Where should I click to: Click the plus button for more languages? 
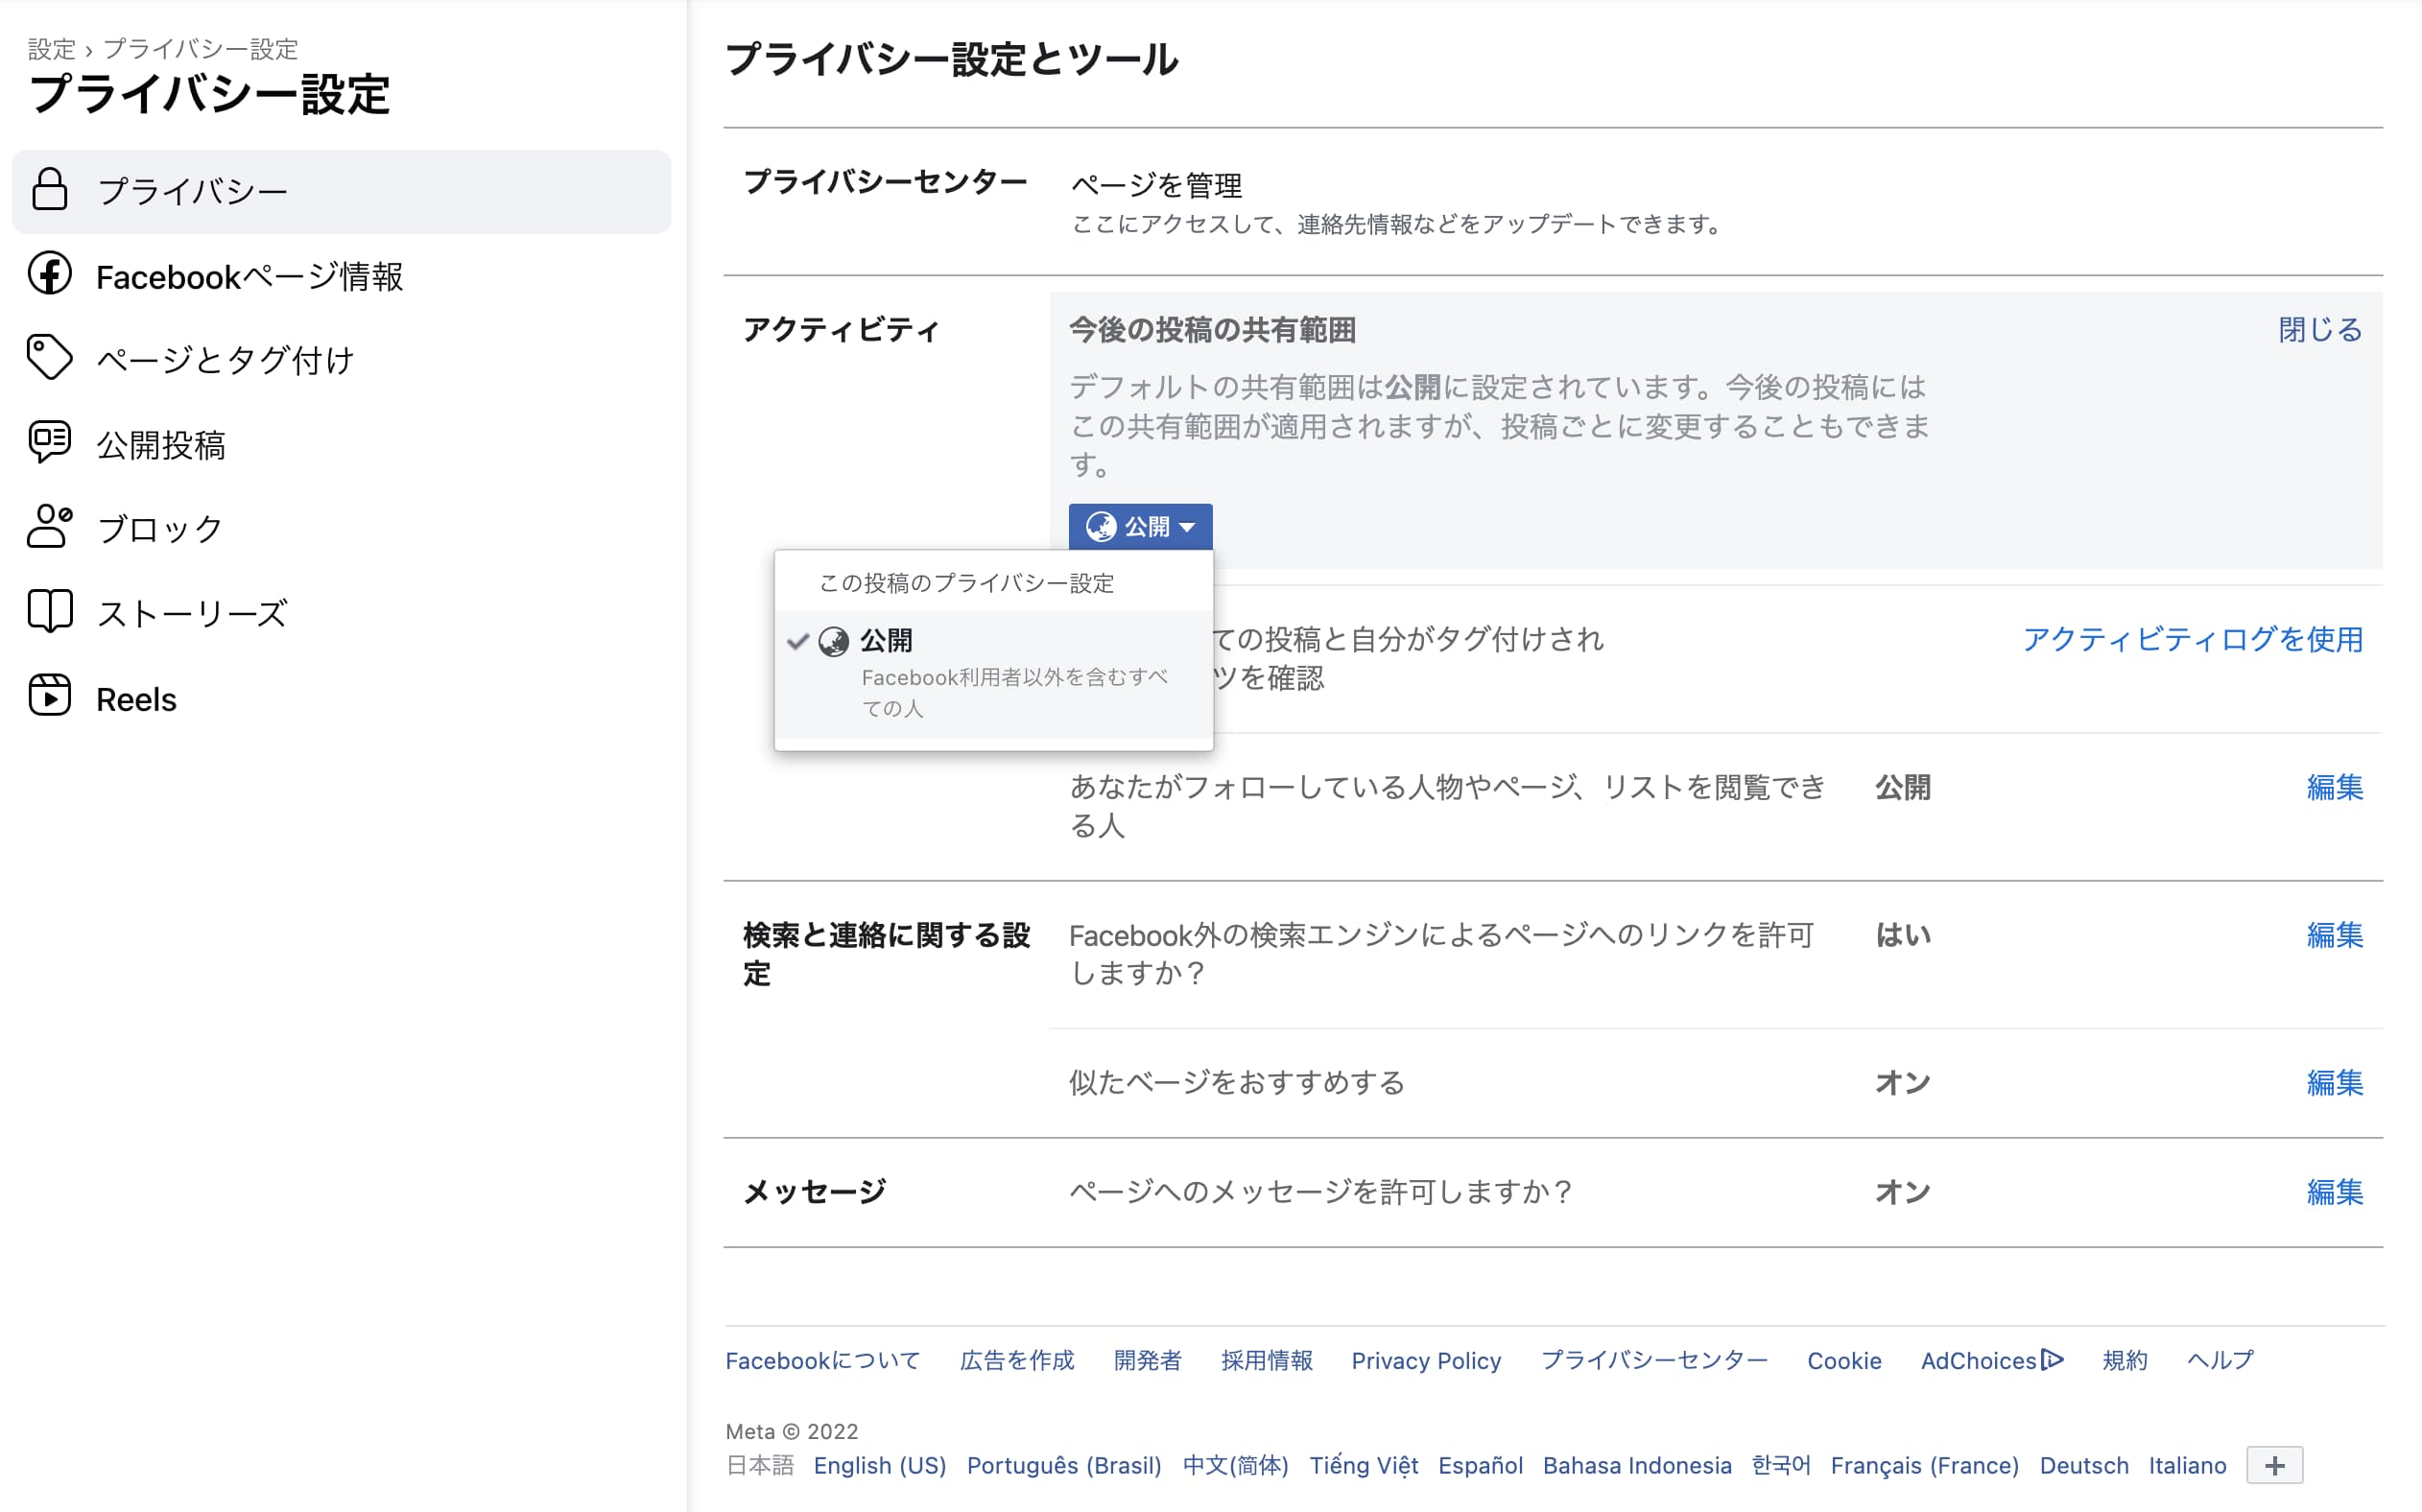(x=2274, y=1465)
